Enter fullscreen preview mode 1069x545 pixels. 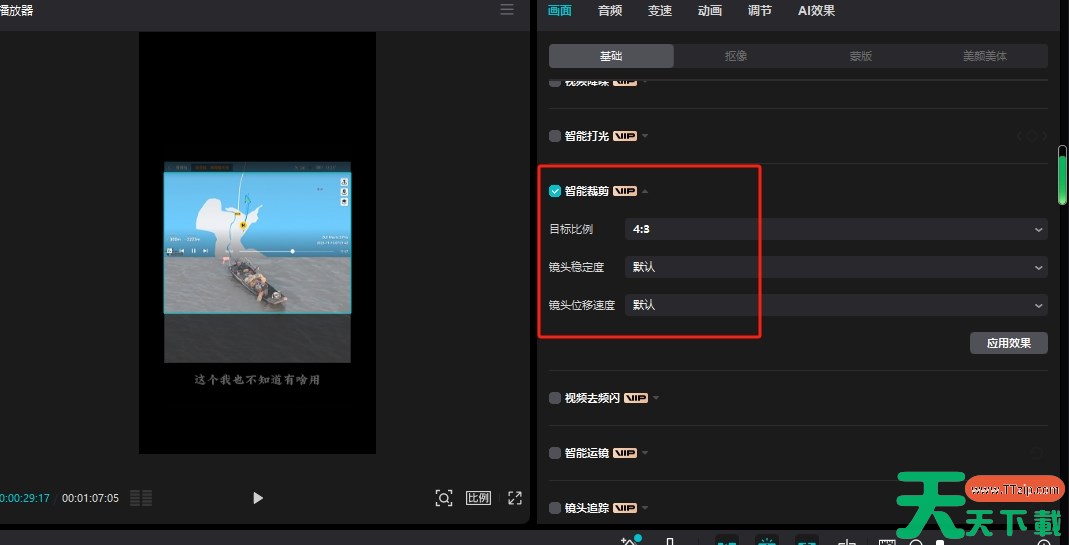pyautogui.click(x=515, y=498)
